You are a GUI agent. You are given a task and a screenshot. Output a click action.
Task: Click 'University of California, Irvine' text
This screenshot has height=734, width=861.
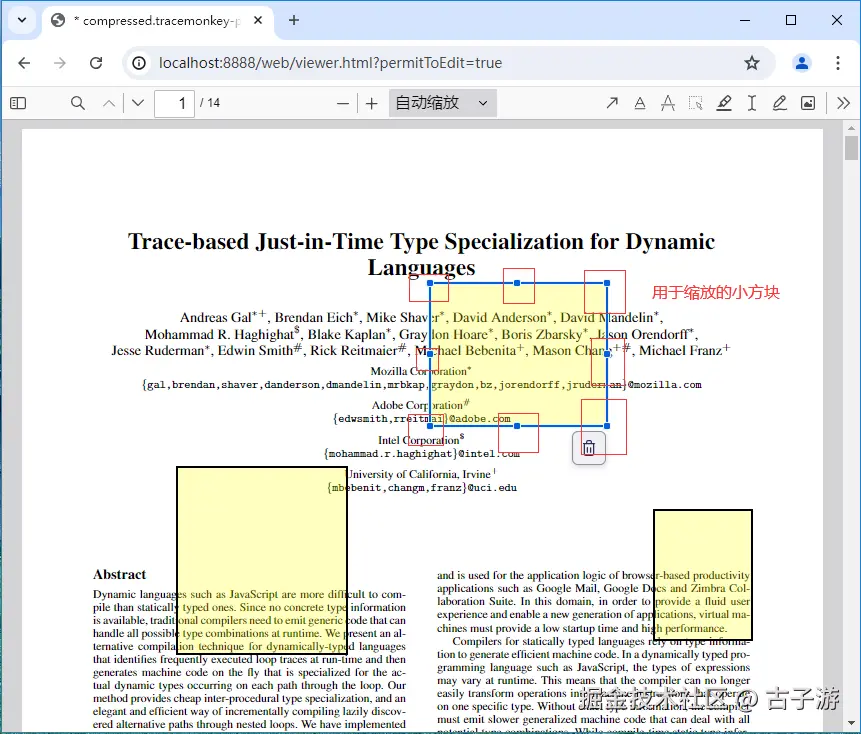coord(419,474)
